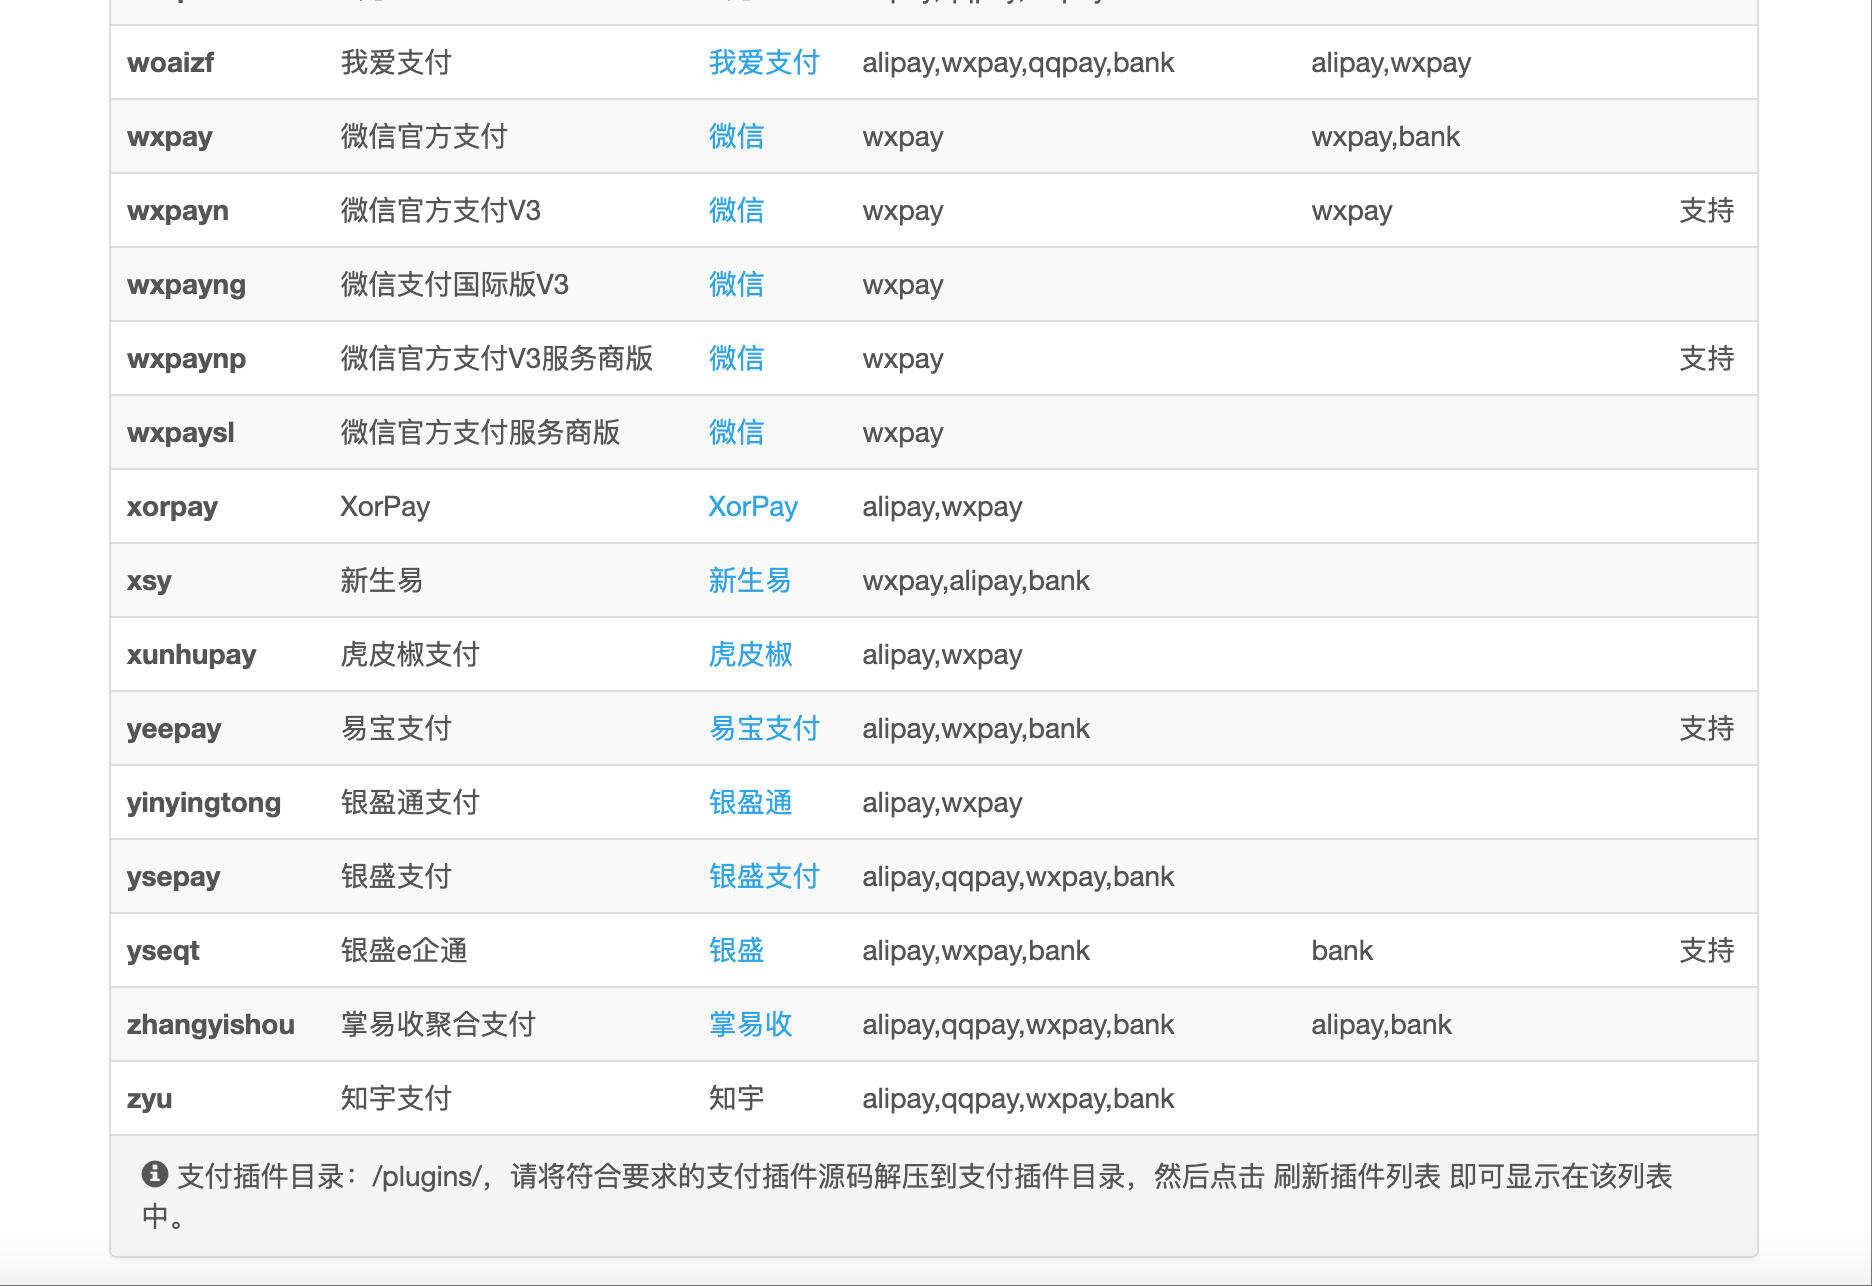Click the yinyingtong plugin name
The height and width of the screenshot is (1286, 1872).
[x=203, y=803]
